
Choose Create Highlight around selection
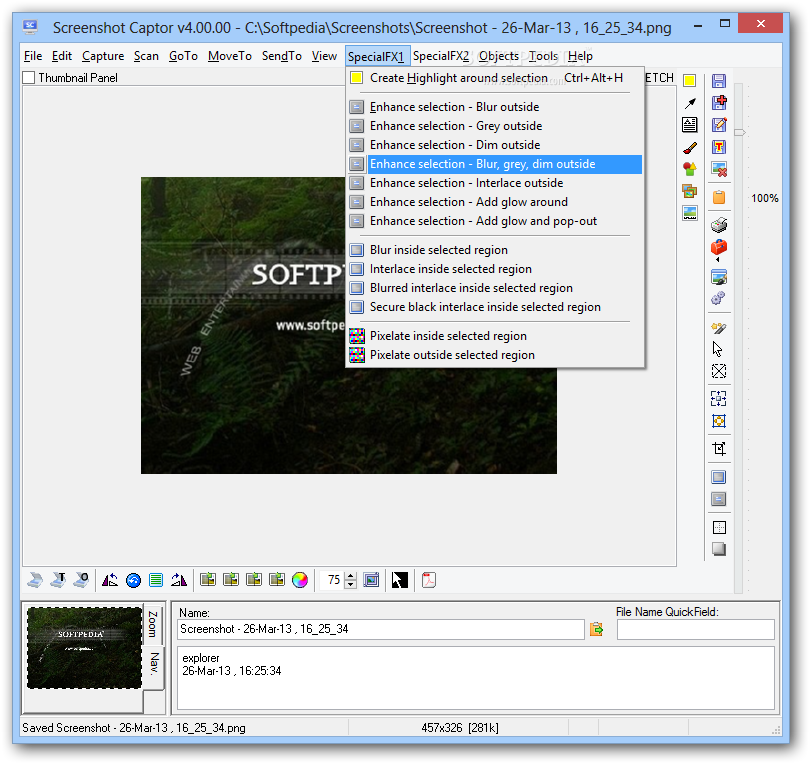point(494,78)
